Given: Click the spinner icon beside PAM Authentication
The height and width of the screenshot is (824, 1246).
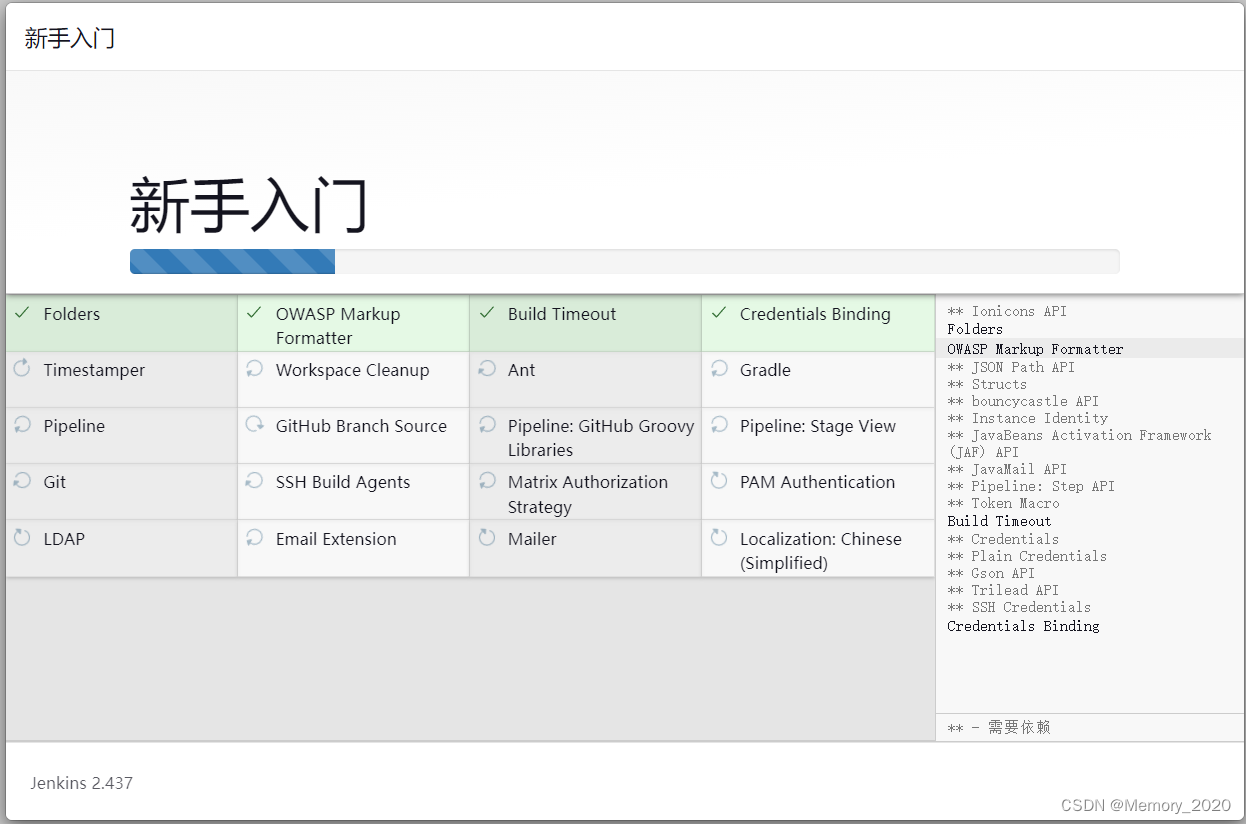Looking at the screenshot, I should pyautogui.click(x=718, y=481).
